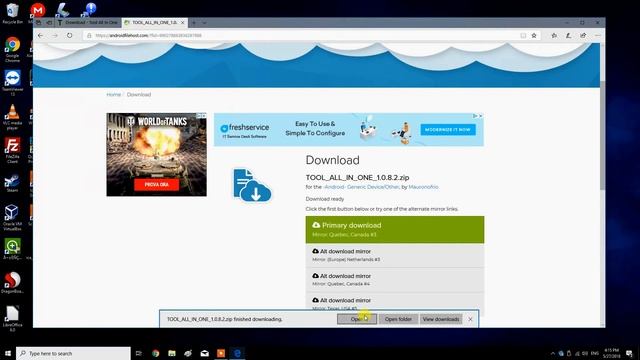Open File Explorer from taskbar
This screenshot has width=640, height=360.
(x=172, y=353)
